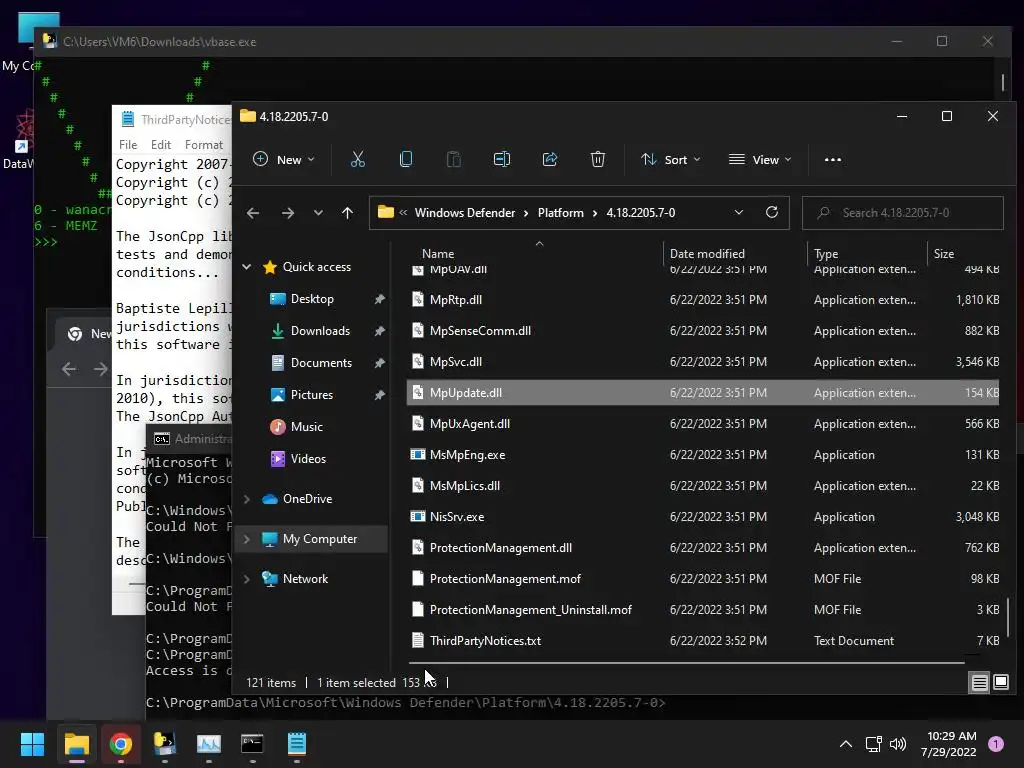Screen dimensions: 1024x768
Task: Select the MsMpEng.exe file
Action: point(703,455)
